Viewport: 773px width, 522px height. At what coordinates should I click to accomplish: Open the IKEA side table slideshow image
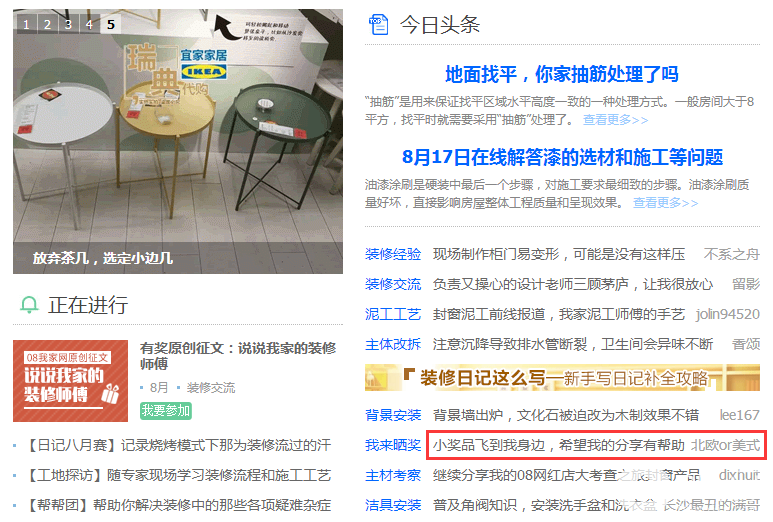(178, 141)
